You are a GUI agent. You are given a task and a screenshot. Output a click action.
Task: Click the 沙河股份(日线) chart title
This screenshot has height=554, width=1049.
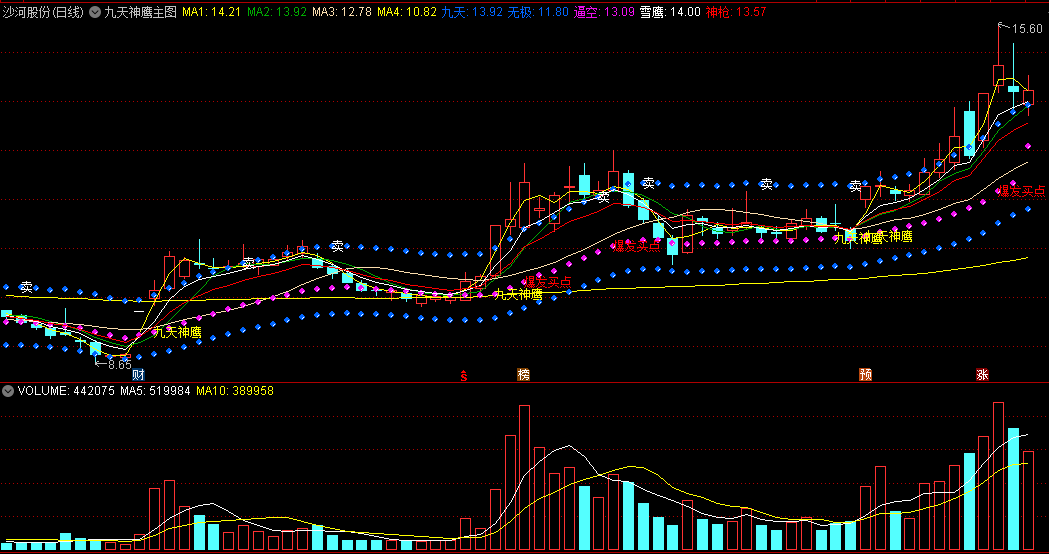pyautogui.click(x=43, y=12)
